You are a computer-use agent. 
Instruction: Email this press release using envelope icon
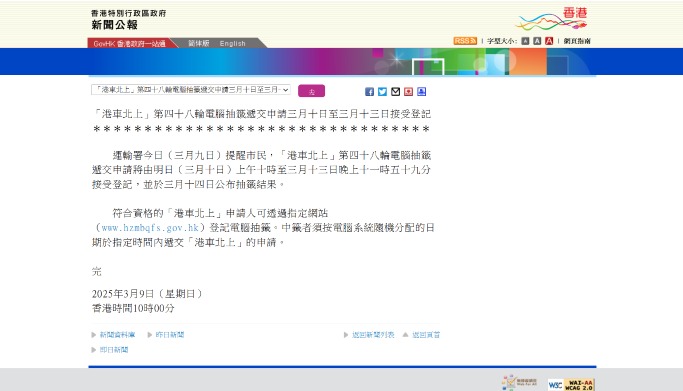tap(396, 91)
